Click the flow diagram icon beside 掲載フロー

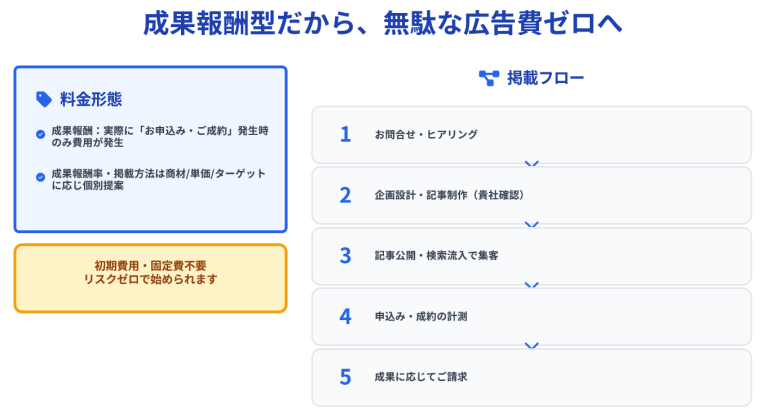coord(488,78)
